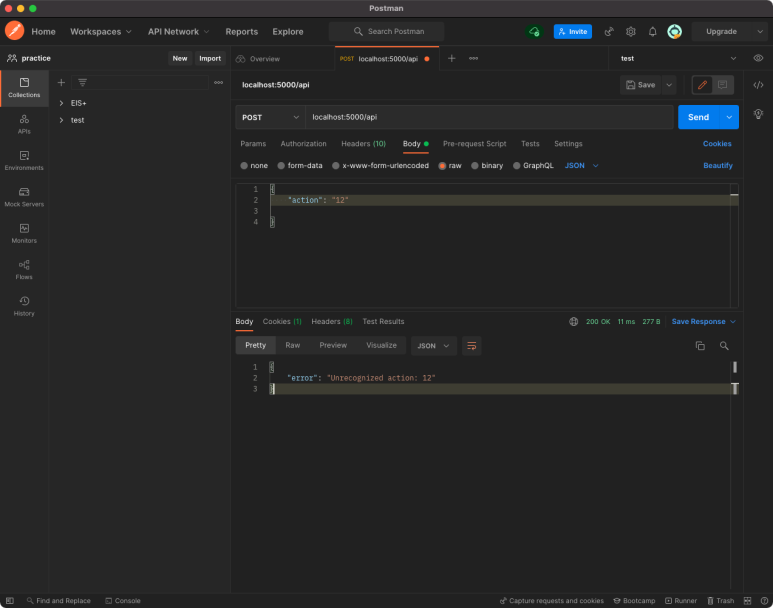Open the Collections sidebar panel
773x608 pixels.
click(24, 88)
